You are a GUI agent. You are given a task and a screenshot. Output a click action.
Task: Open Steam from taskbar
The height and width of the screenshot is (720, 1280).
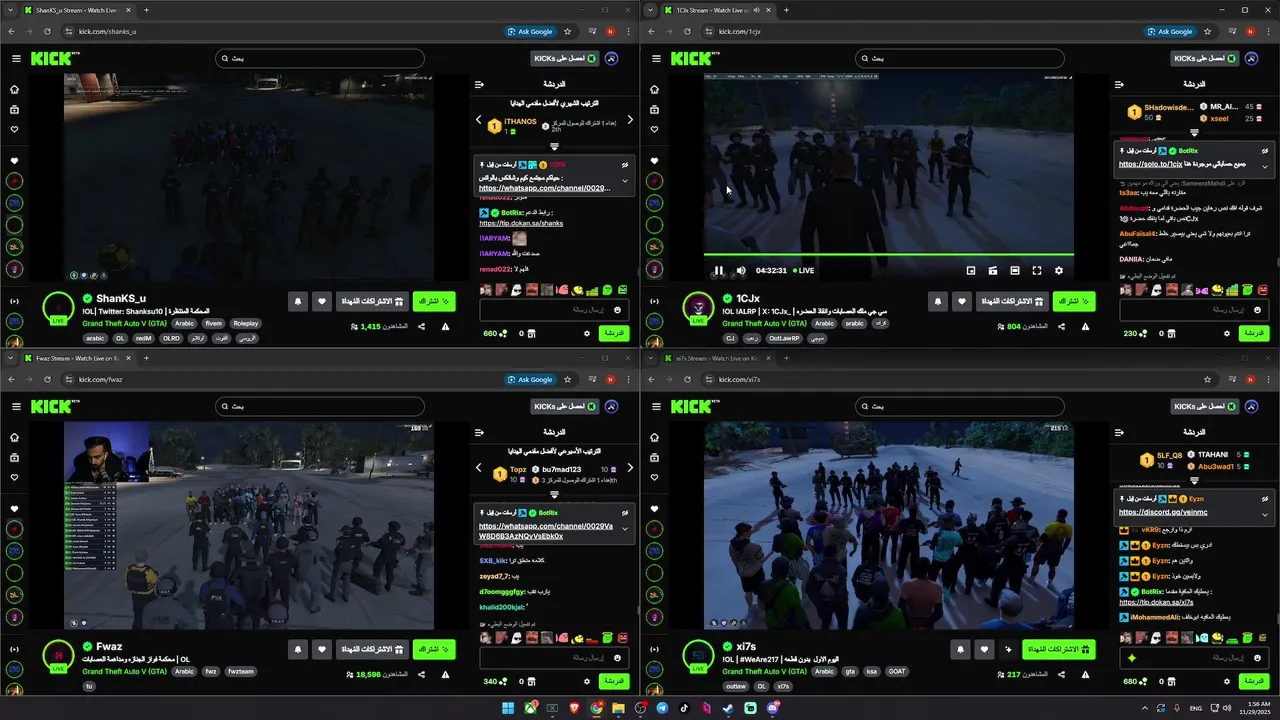point(728,708)
